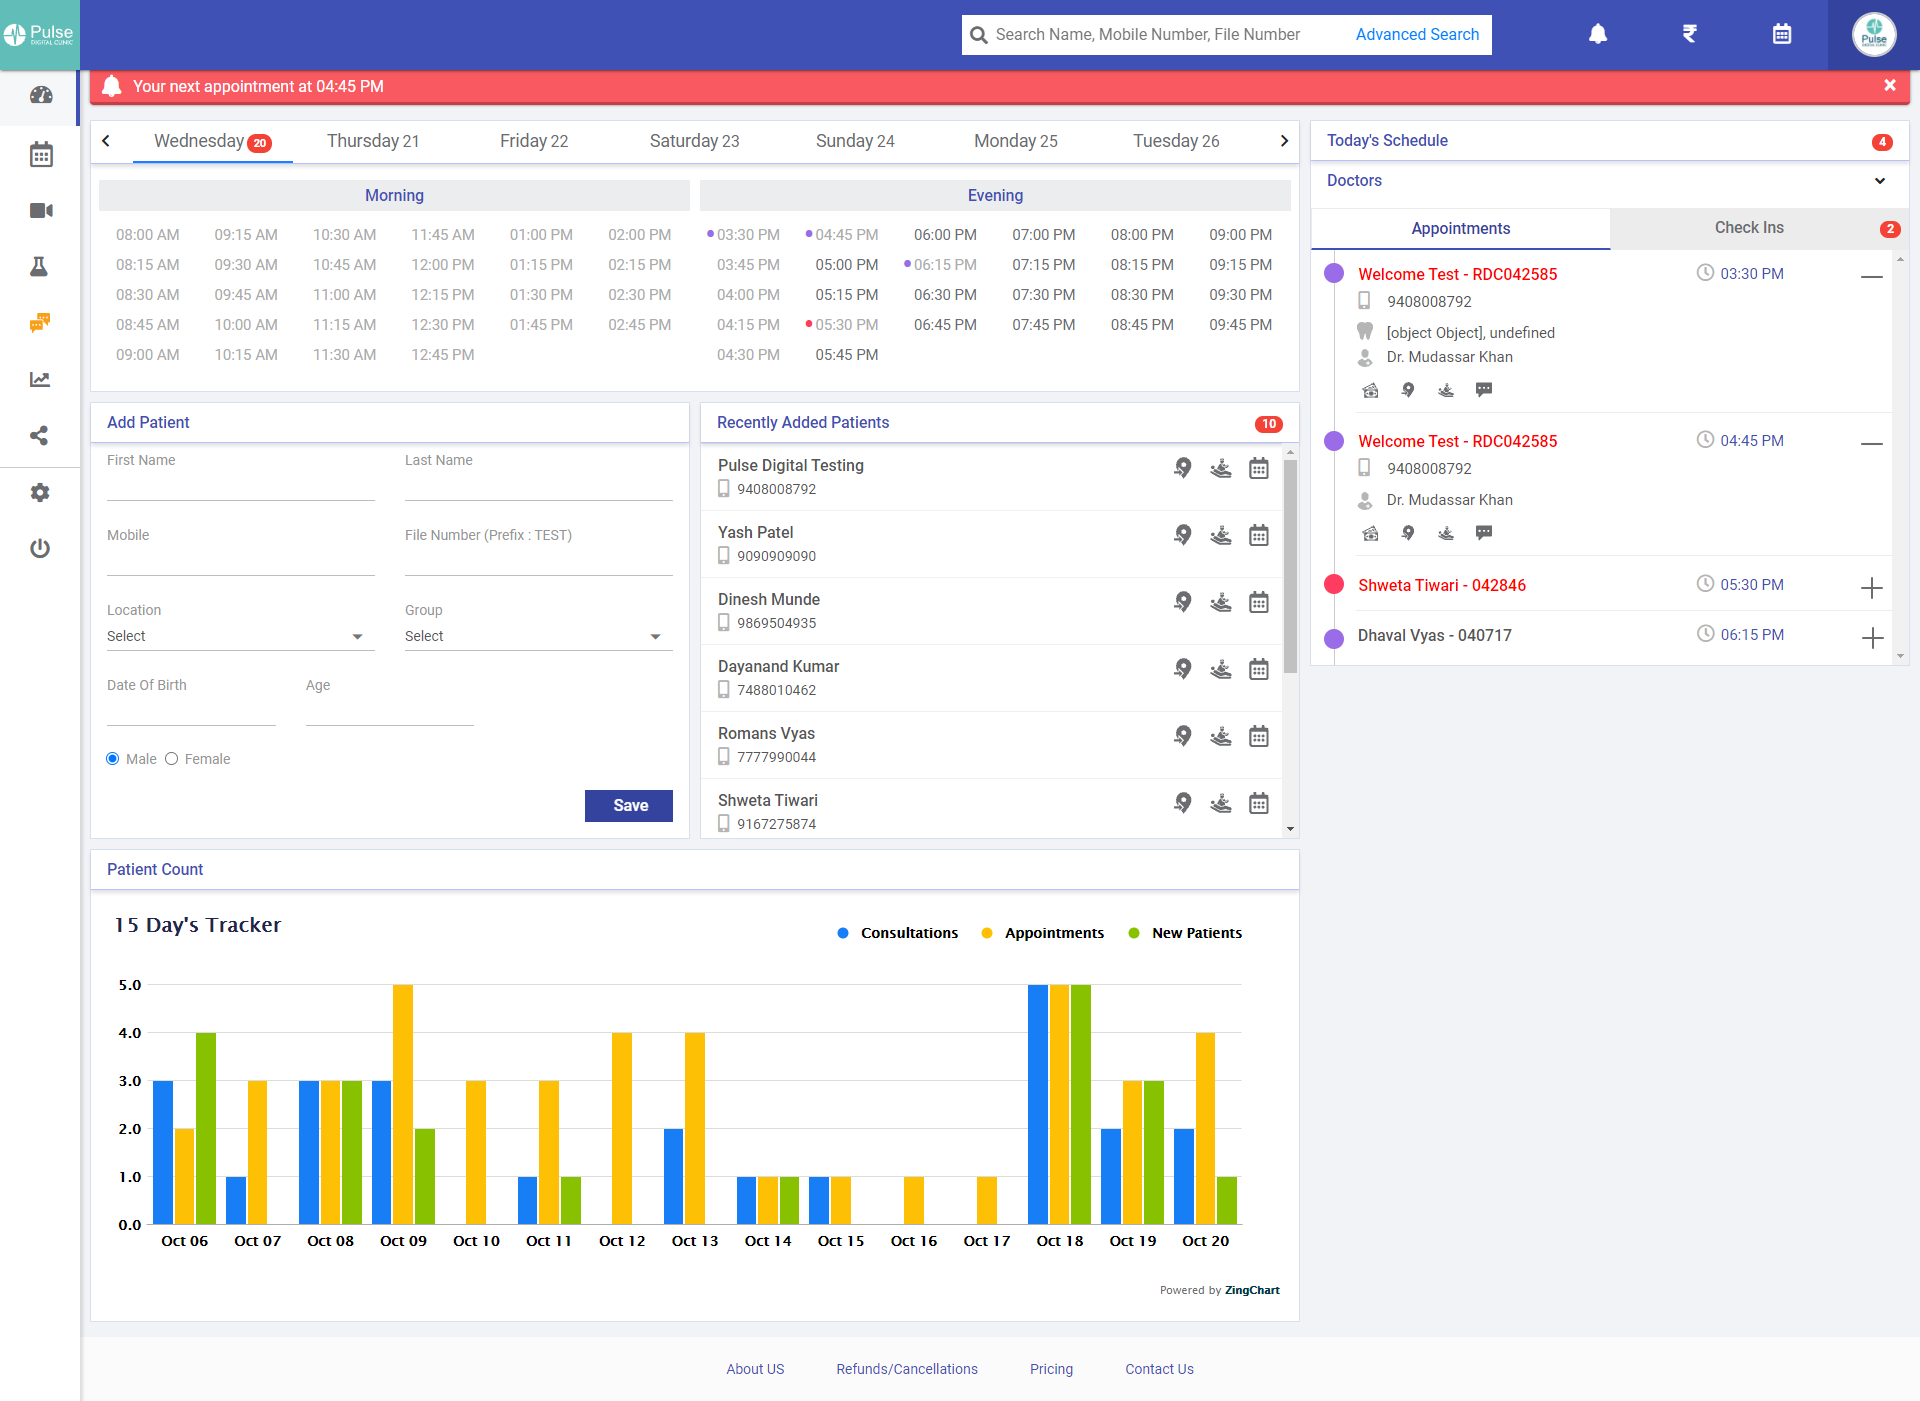Click the notification bell icon in header

pos(1598,34)
